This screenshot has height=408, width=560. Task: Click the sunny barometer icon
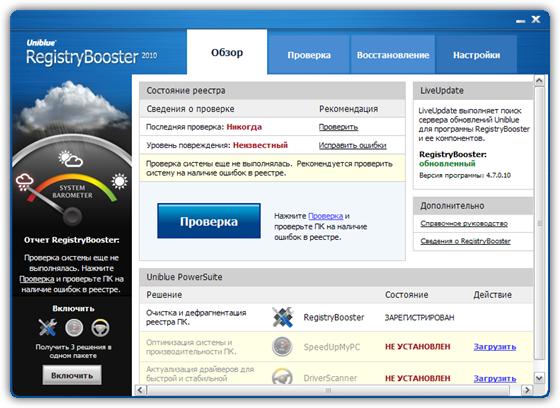pyautogui.click(x=119, y=181)
